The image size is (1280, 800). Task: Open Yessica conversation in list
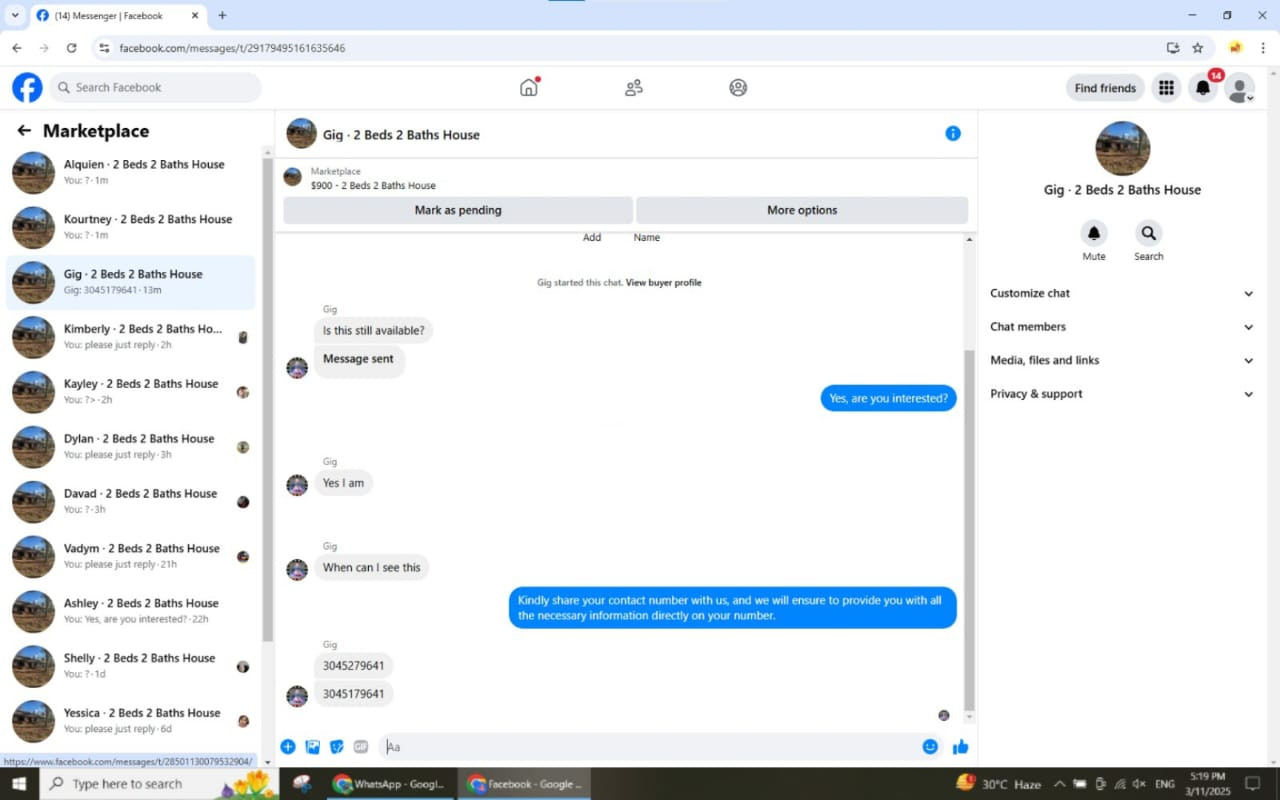131,722
